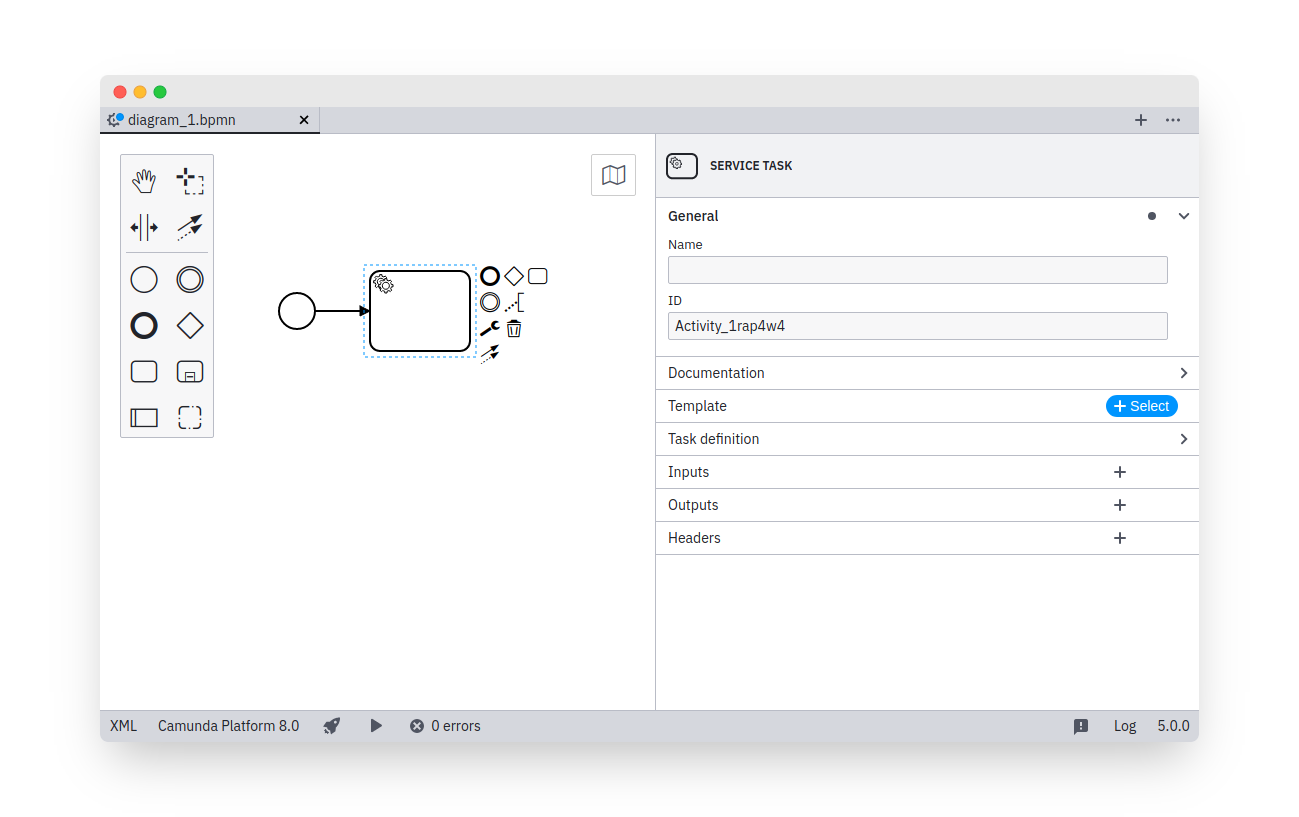1299x817 pixels.
Task: Delete the service task with the trash icon
Action: pyautogui.click(x=513, y=328)
